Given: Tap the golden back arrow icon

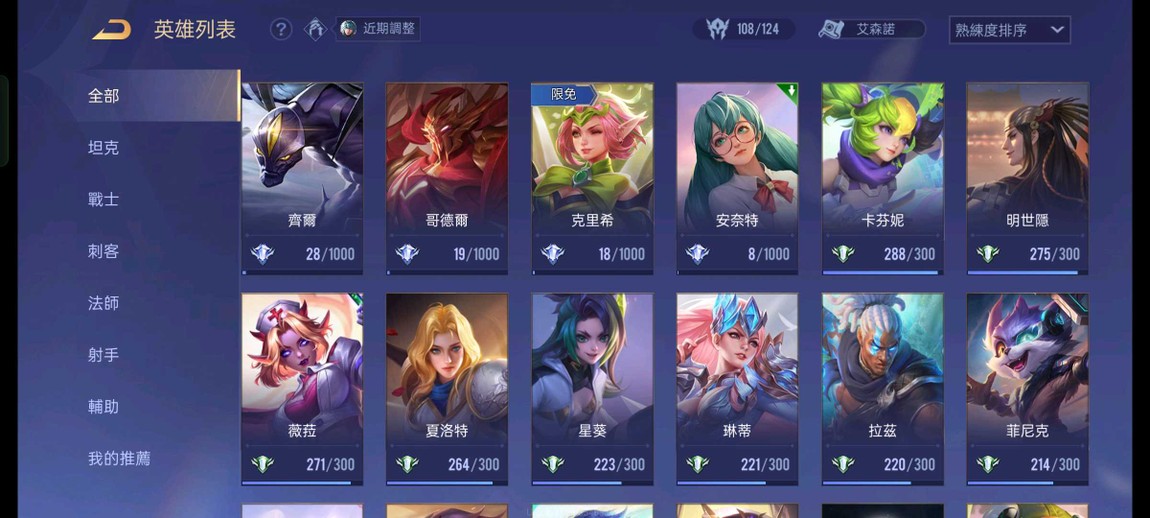Looking at the screenshot, I should pos(111,30).
